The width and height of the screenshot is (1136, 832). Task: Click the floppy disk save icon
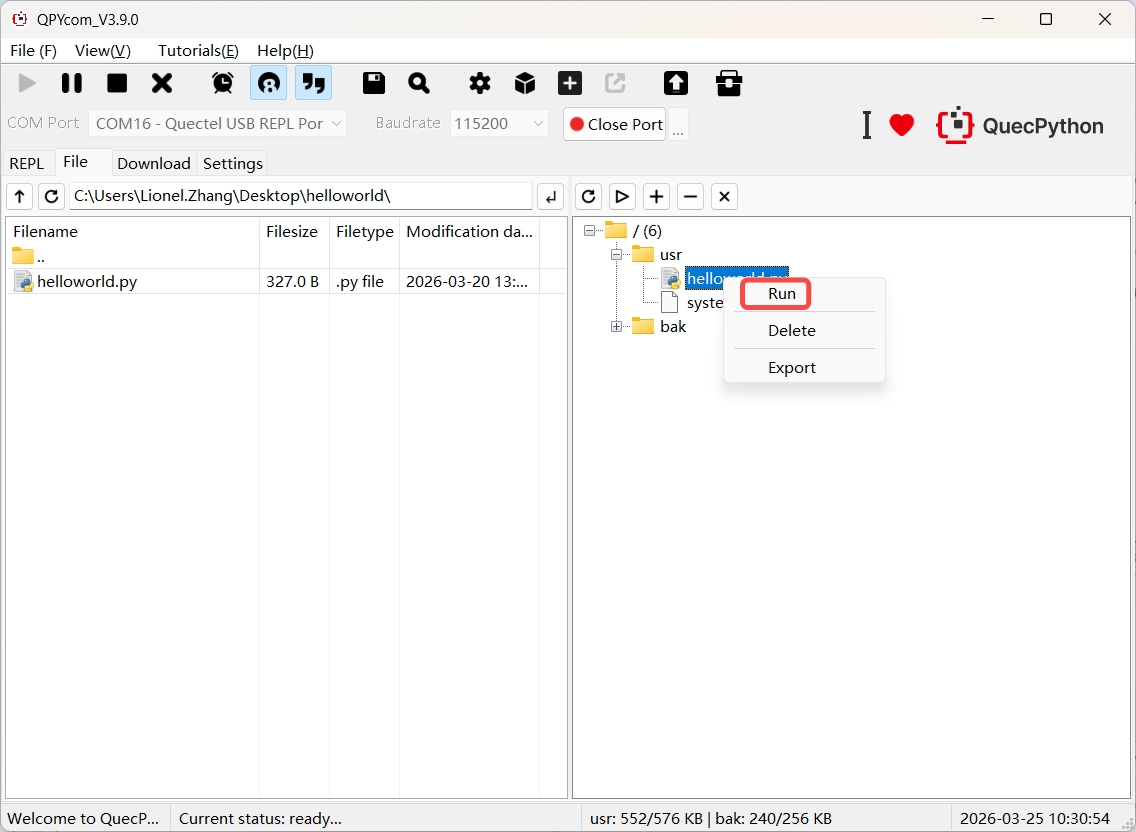(x=374, y=83)
